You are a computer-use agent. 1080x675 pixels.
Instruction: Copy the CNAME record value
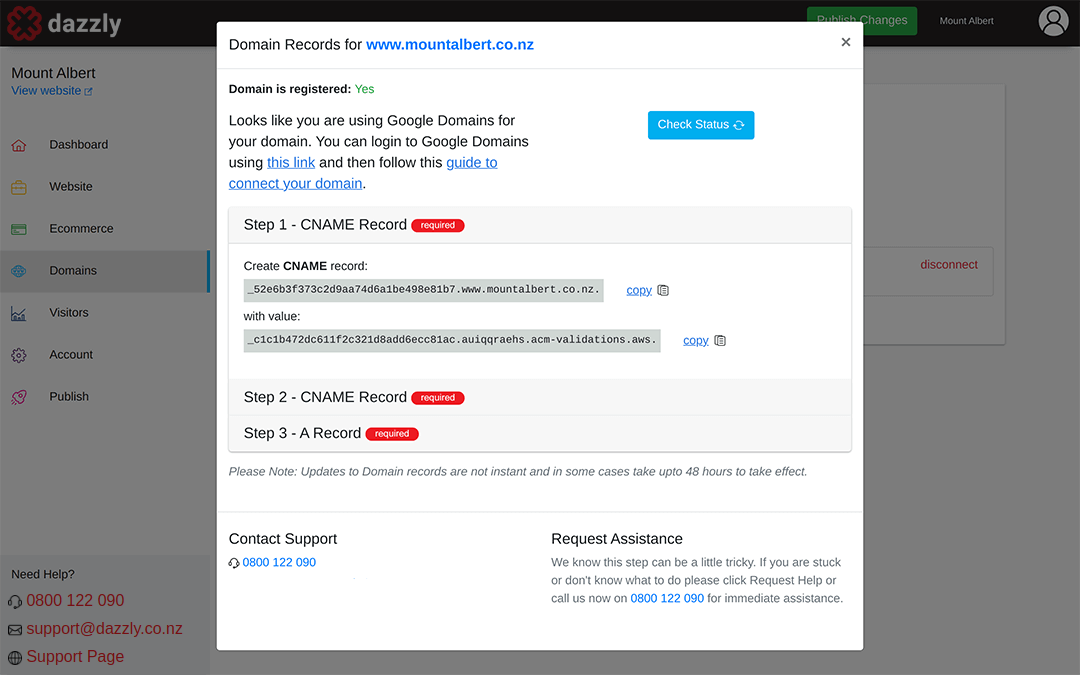pyautogui.click(x=696, y=341)
